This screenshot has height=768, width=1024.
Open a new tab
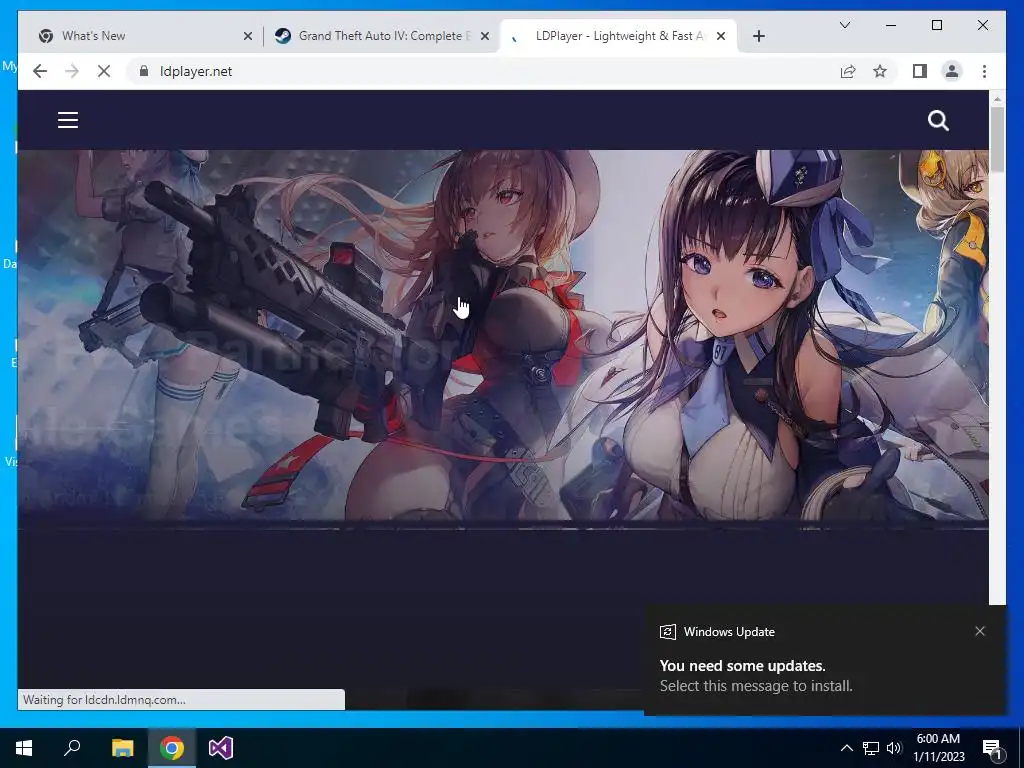coord(758,36)
